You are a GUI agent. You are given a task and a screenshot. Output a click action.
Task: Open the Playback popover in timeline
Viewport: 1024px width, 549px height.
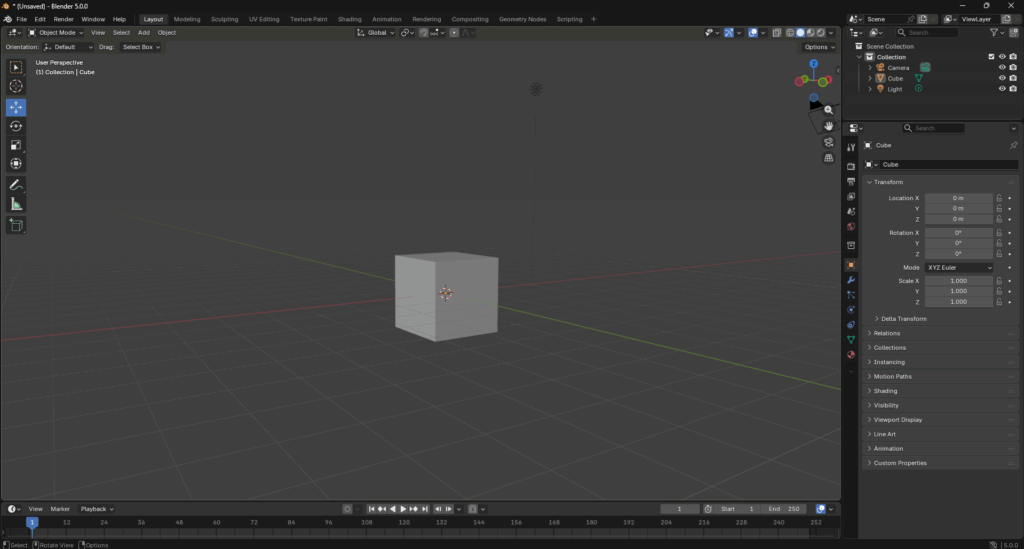[96, 509]
